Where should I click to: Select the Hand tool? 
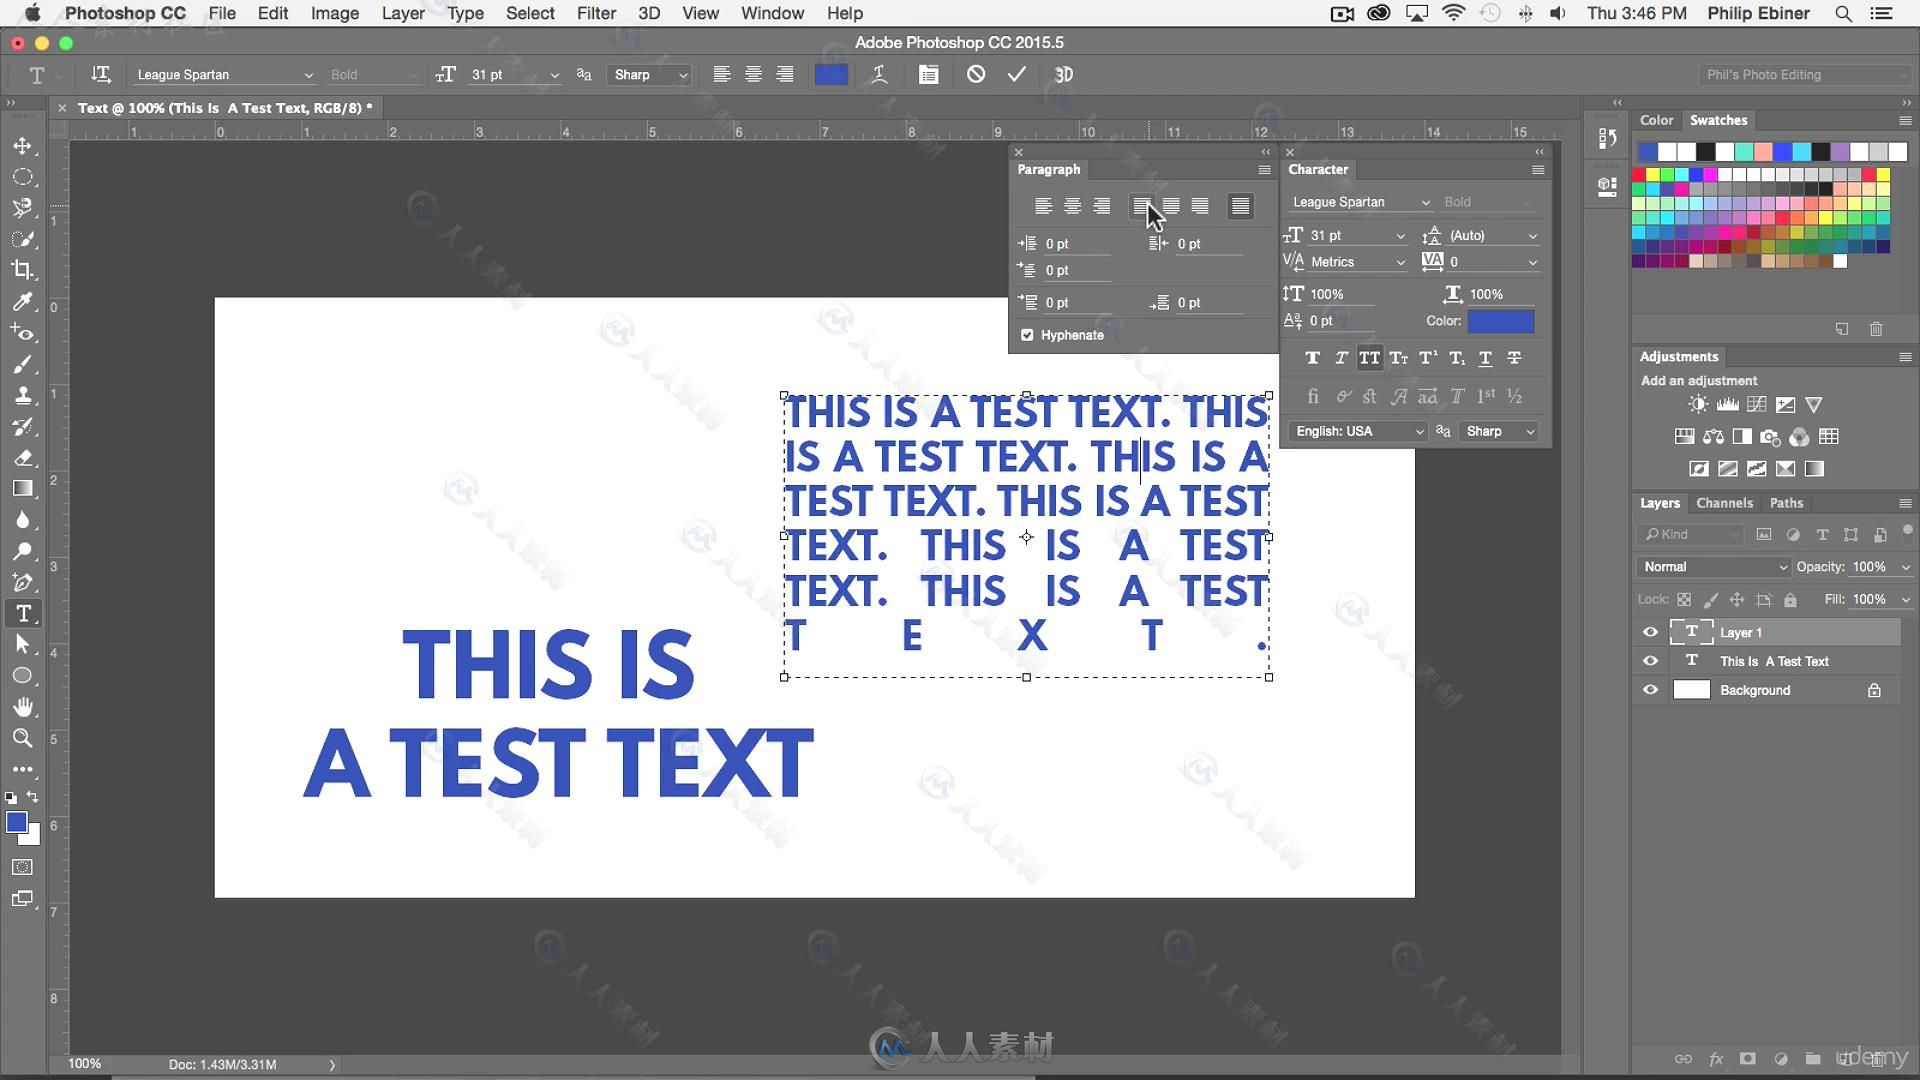pyautogui.click(x=22, y=707)
